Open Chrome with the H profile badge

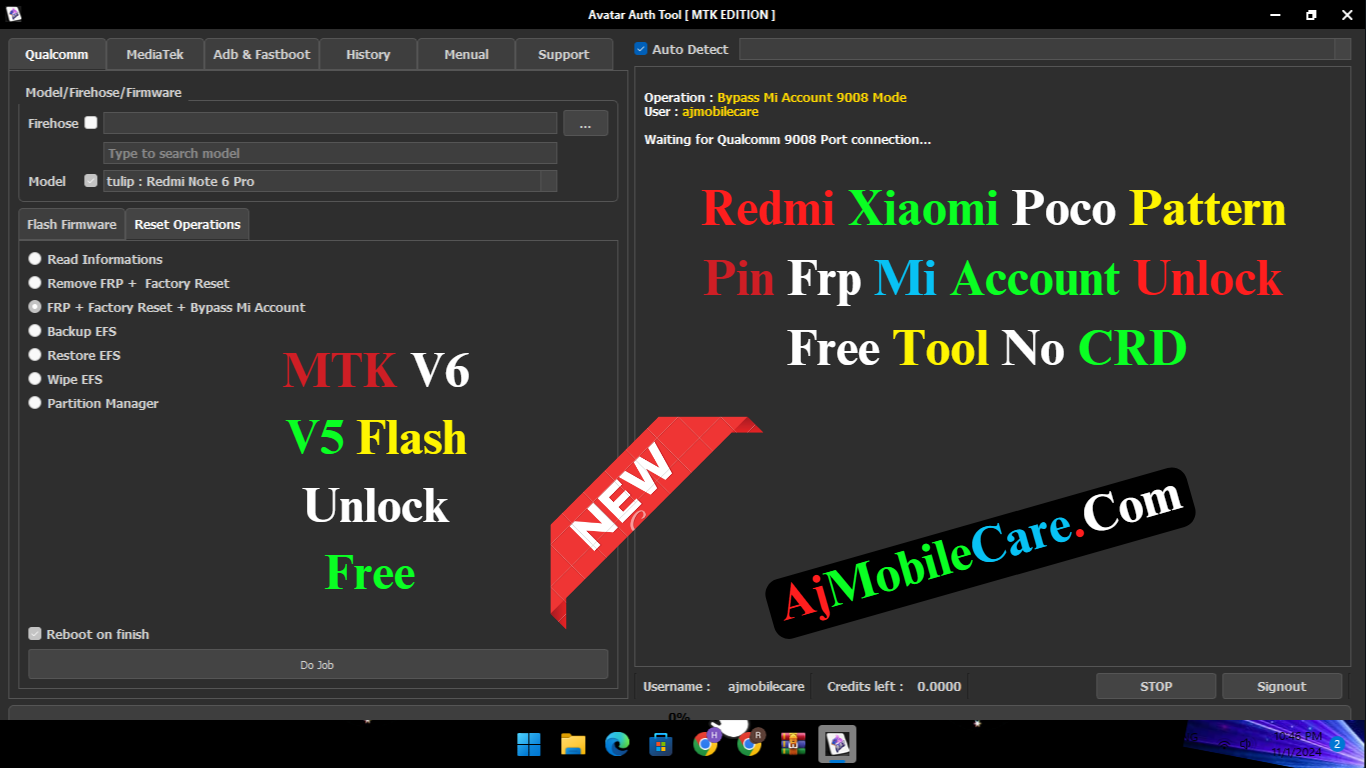click(x=706, y=743)
